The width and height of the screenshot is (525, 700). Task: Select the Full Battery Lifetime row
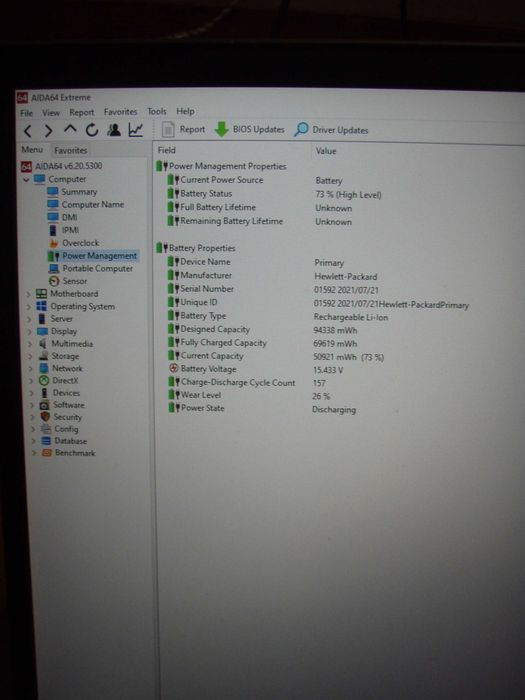[260, 208]
